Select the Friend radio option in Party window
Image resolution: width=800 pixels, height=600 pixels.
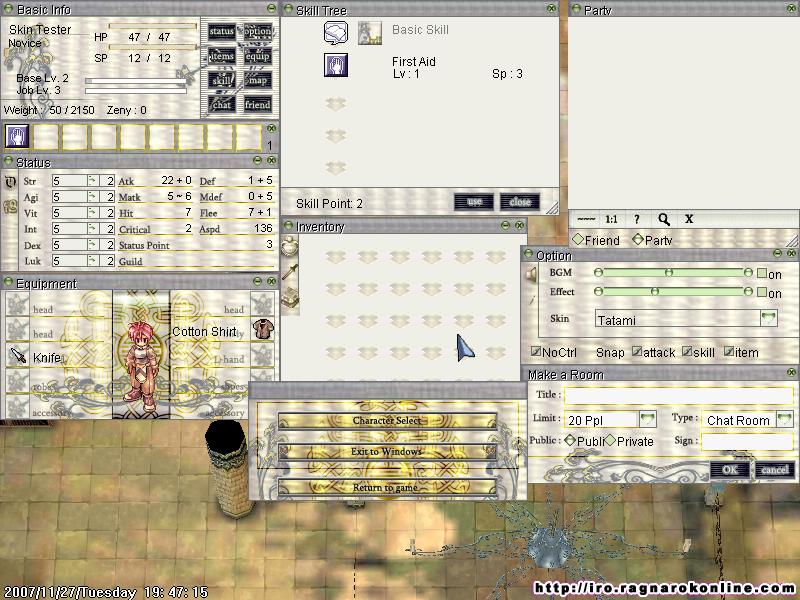(578, 239)
